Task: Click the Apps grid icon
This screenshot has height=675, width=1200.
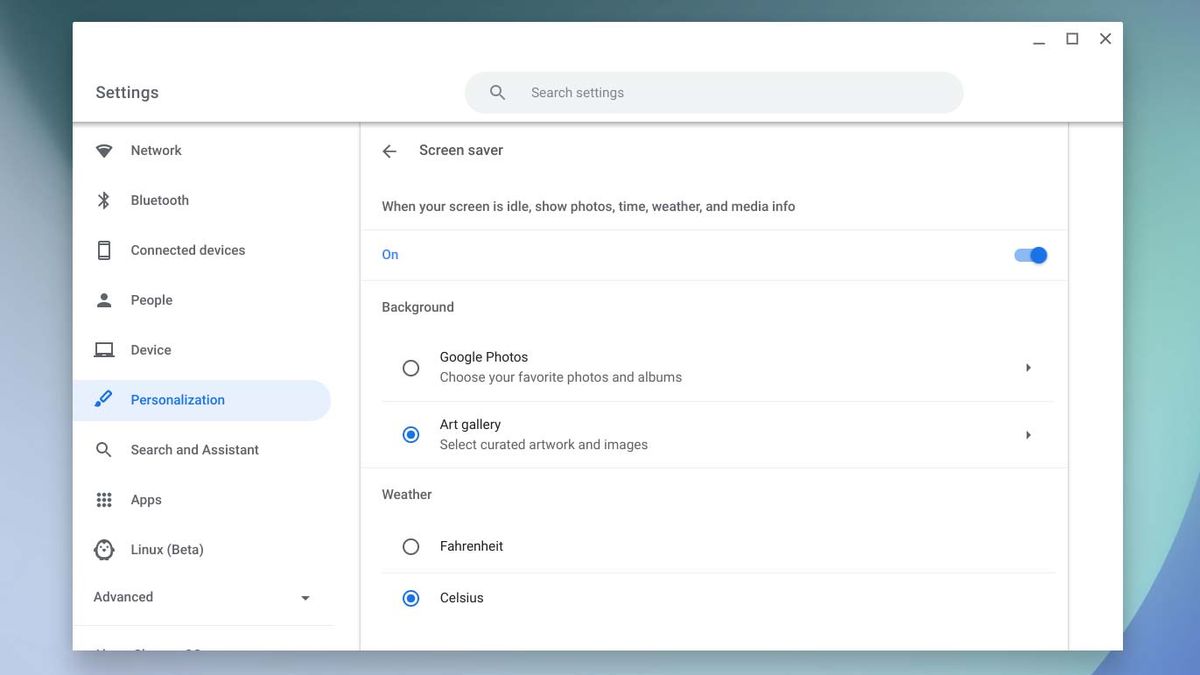Action: [x=104, y=499]
